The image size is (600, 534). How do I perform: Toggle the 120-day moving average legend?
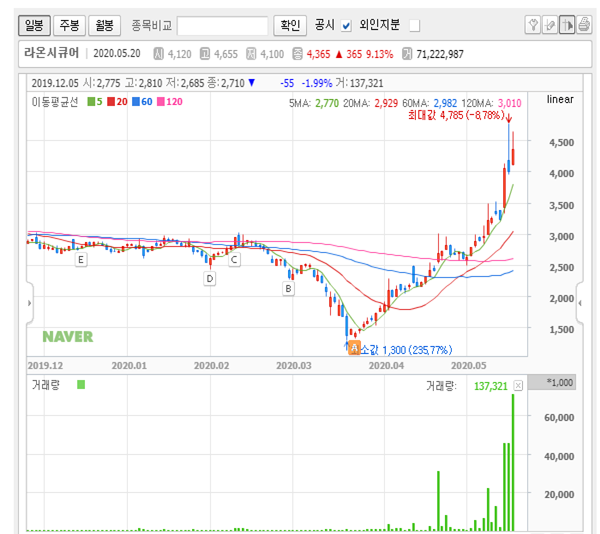170,102
